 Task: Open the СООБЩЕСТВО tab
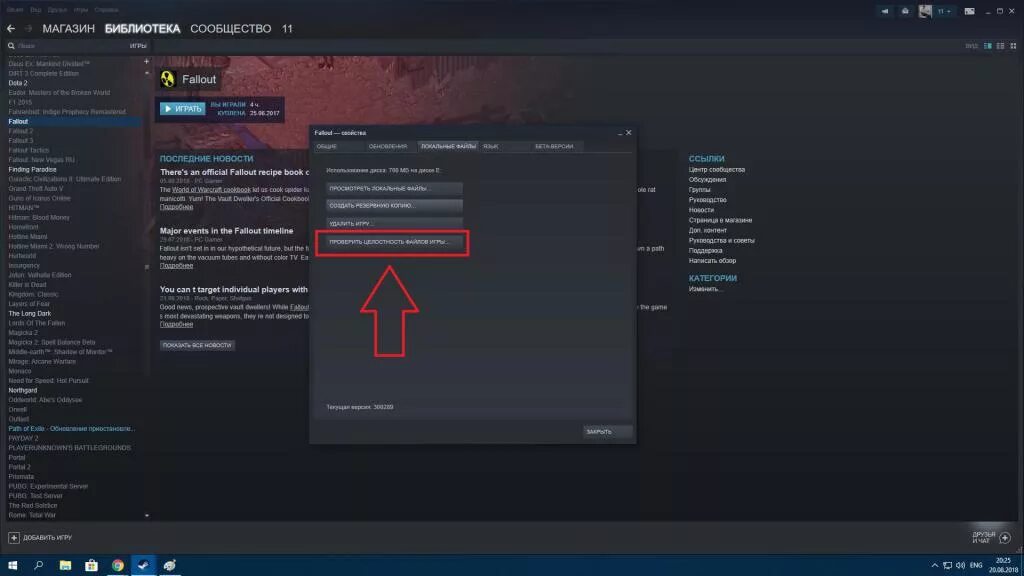point(231,29)
